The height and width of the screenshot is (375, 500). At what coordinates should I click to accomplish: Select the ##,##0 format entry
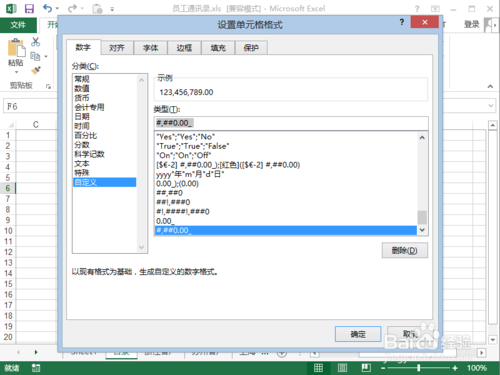click(286, 193)
